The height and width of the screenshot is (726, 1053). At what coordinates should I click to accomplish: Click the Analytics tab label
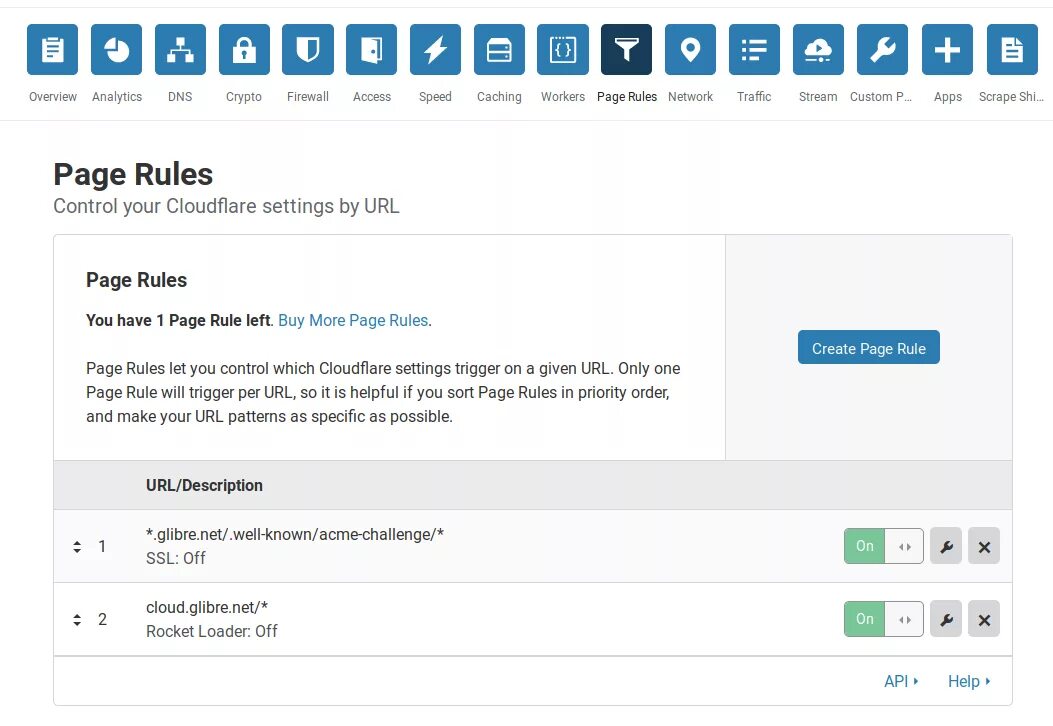tap(117, 97)
